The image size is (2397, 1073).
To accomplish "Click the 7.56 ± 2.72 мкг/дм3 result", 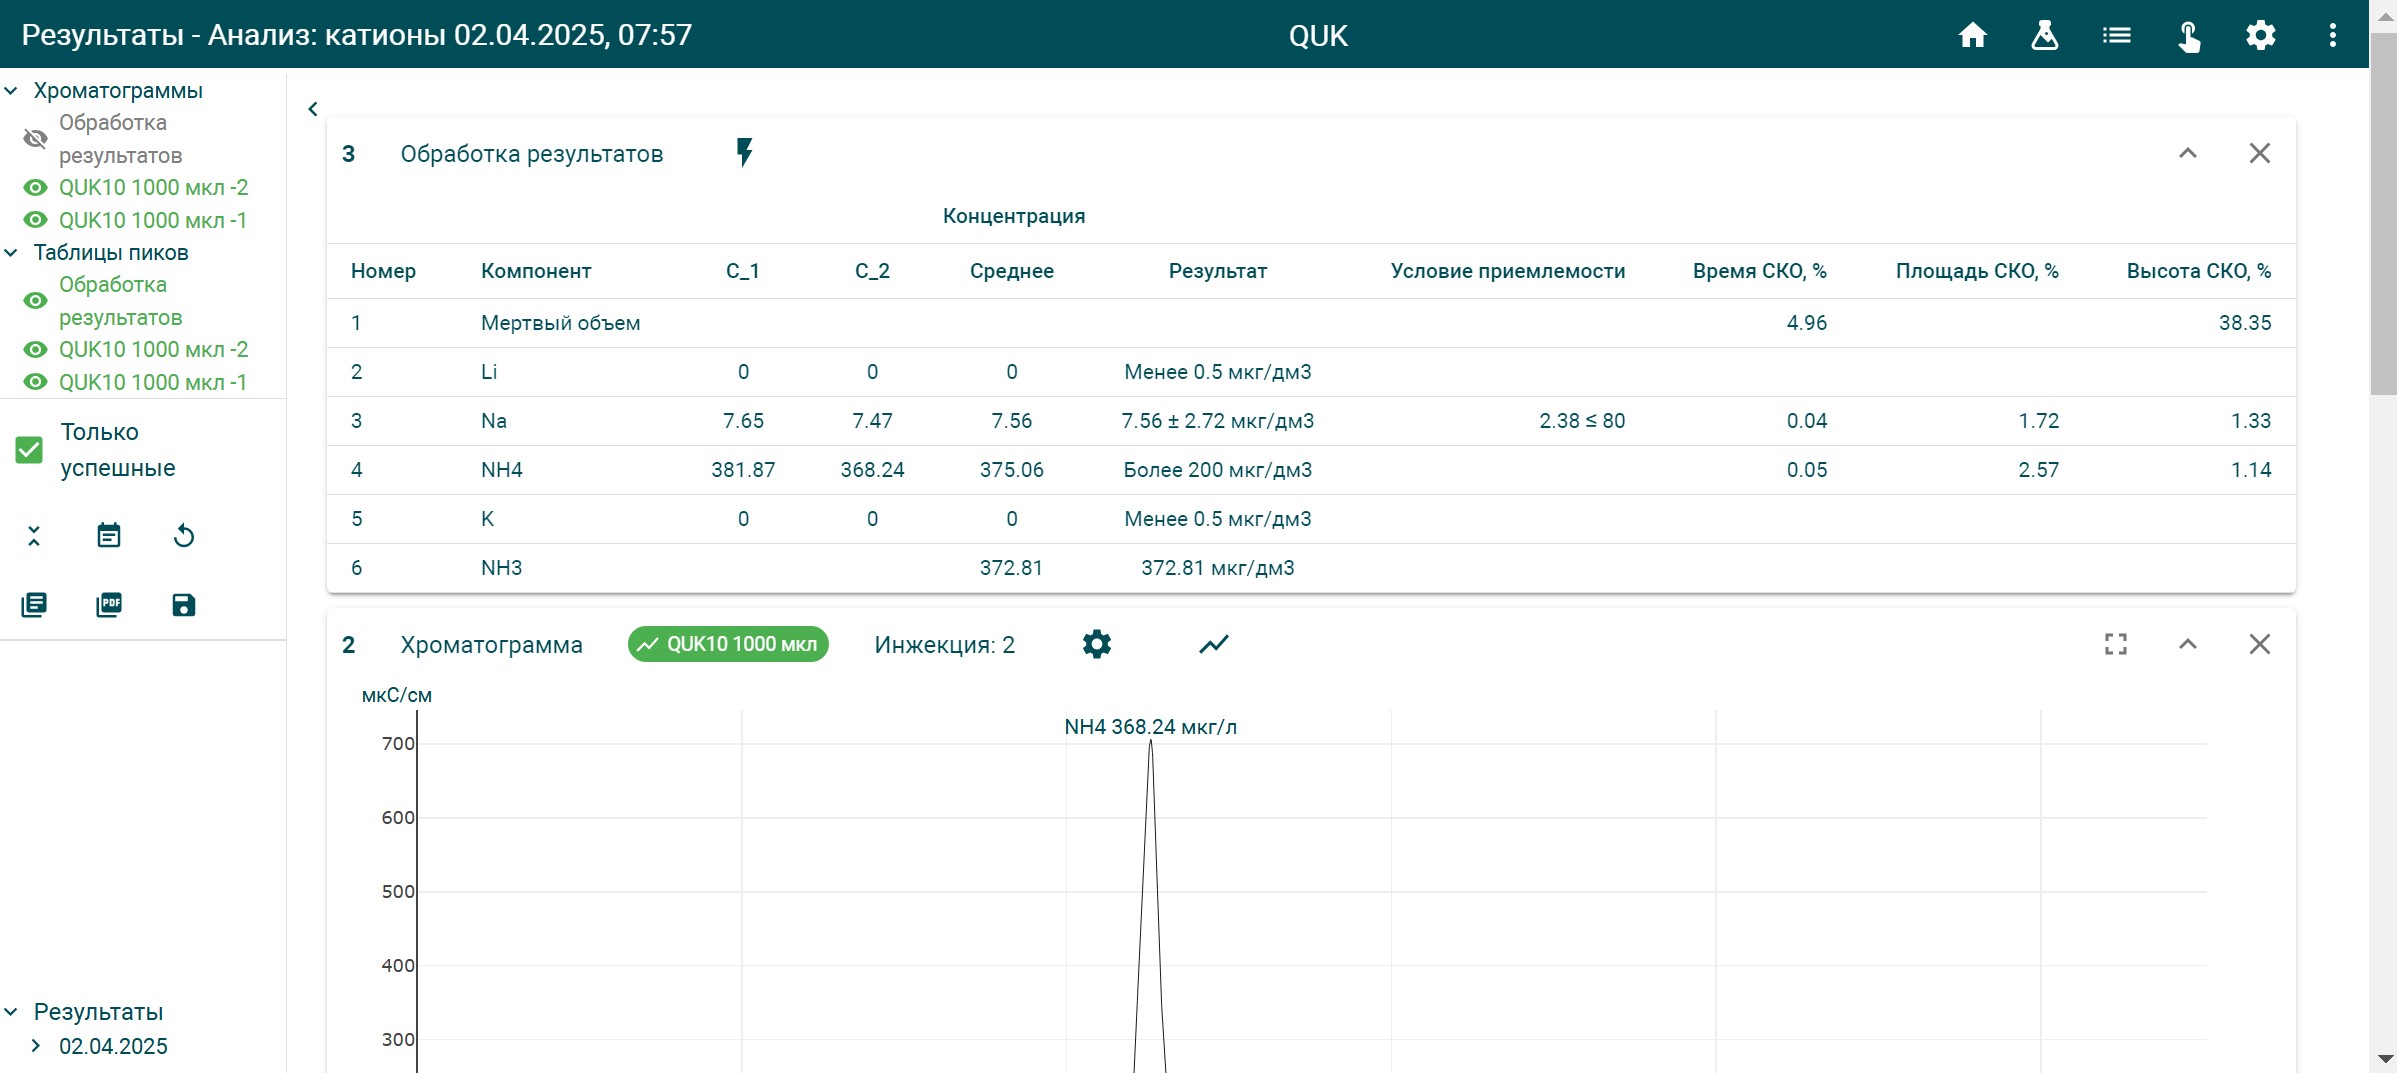I will click(1217, 421).
